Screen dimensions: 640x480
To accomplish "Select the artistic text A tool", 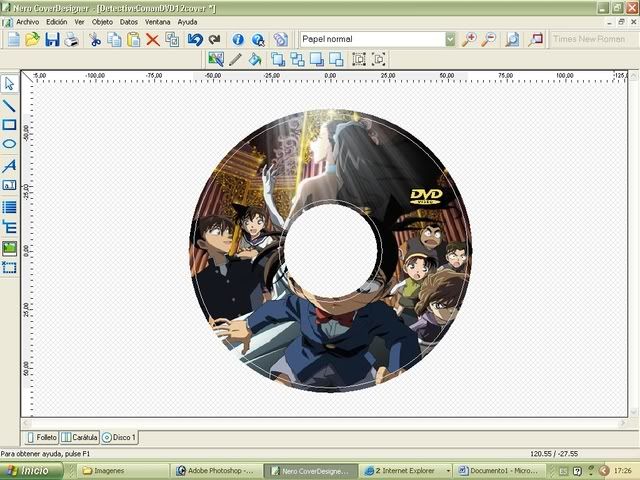I will [9, 166].
